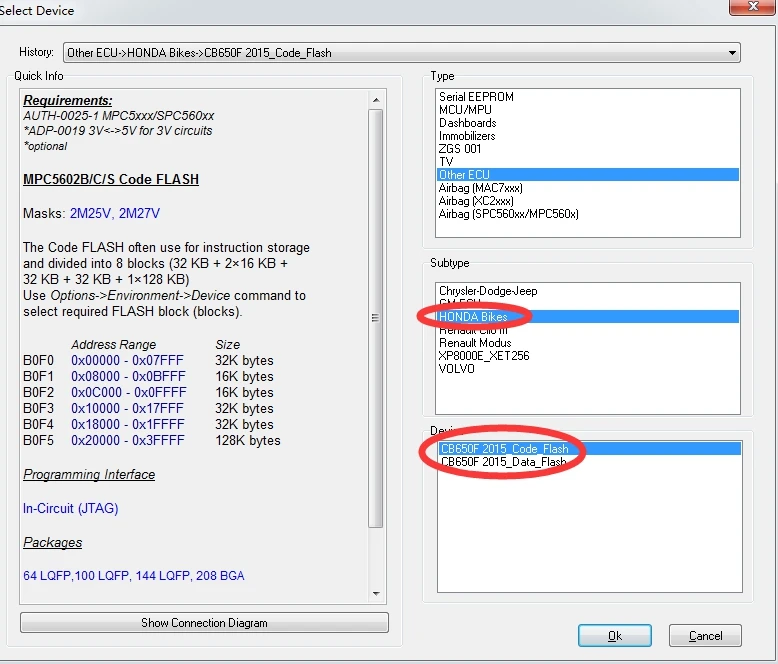Click MPC5602B/C/S Code FLASH heading

pyautogui.click(x=111, y=179)
